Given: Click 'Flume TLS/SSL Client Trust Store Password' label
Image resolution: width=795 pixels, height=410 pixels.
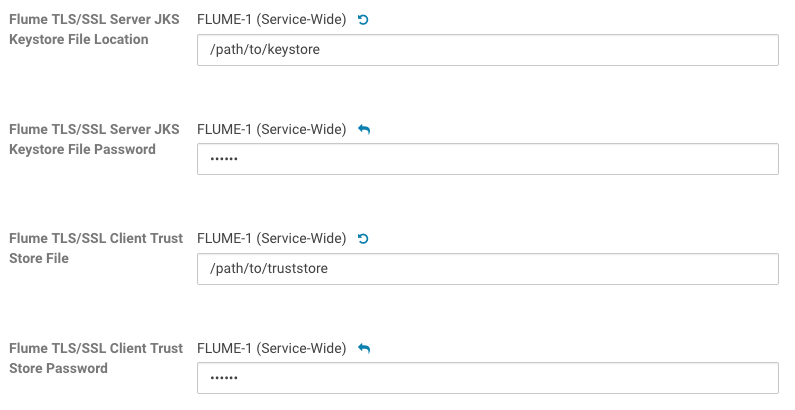Looking at the screenshot, I should click(94, 358).
